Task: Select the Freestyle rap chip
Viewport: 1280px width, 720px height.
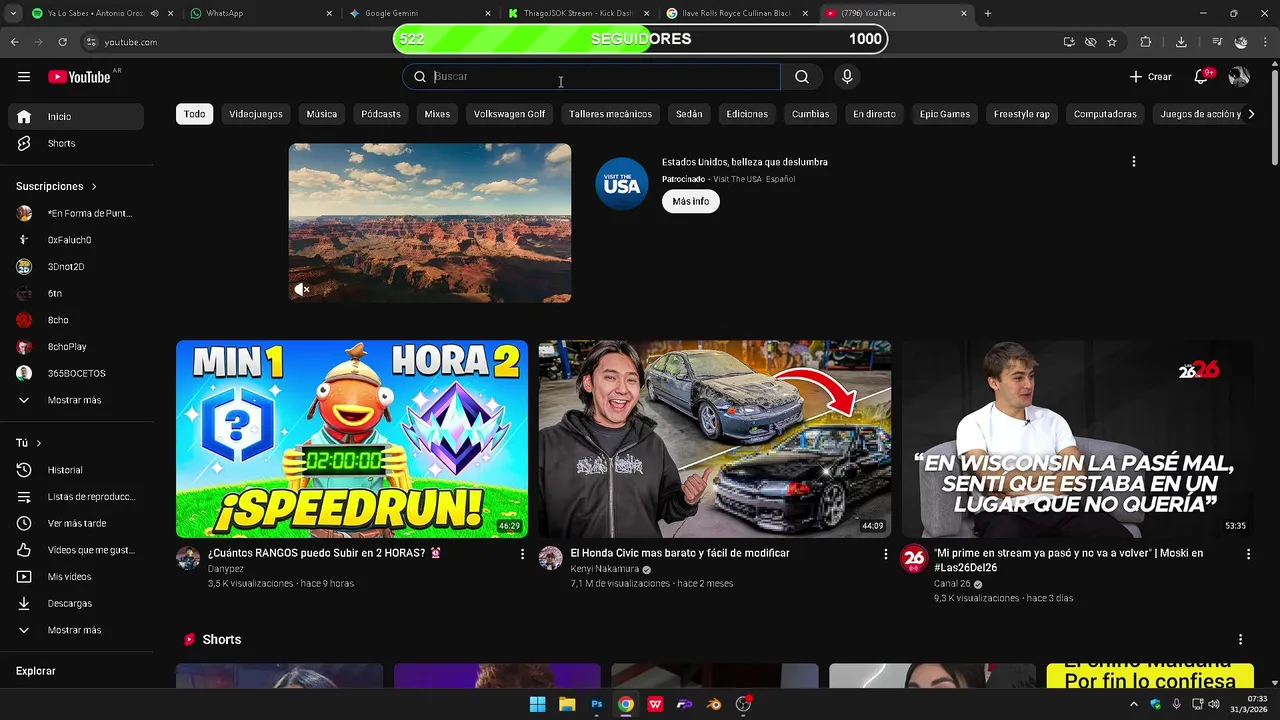Action: tap(1022, 114)
